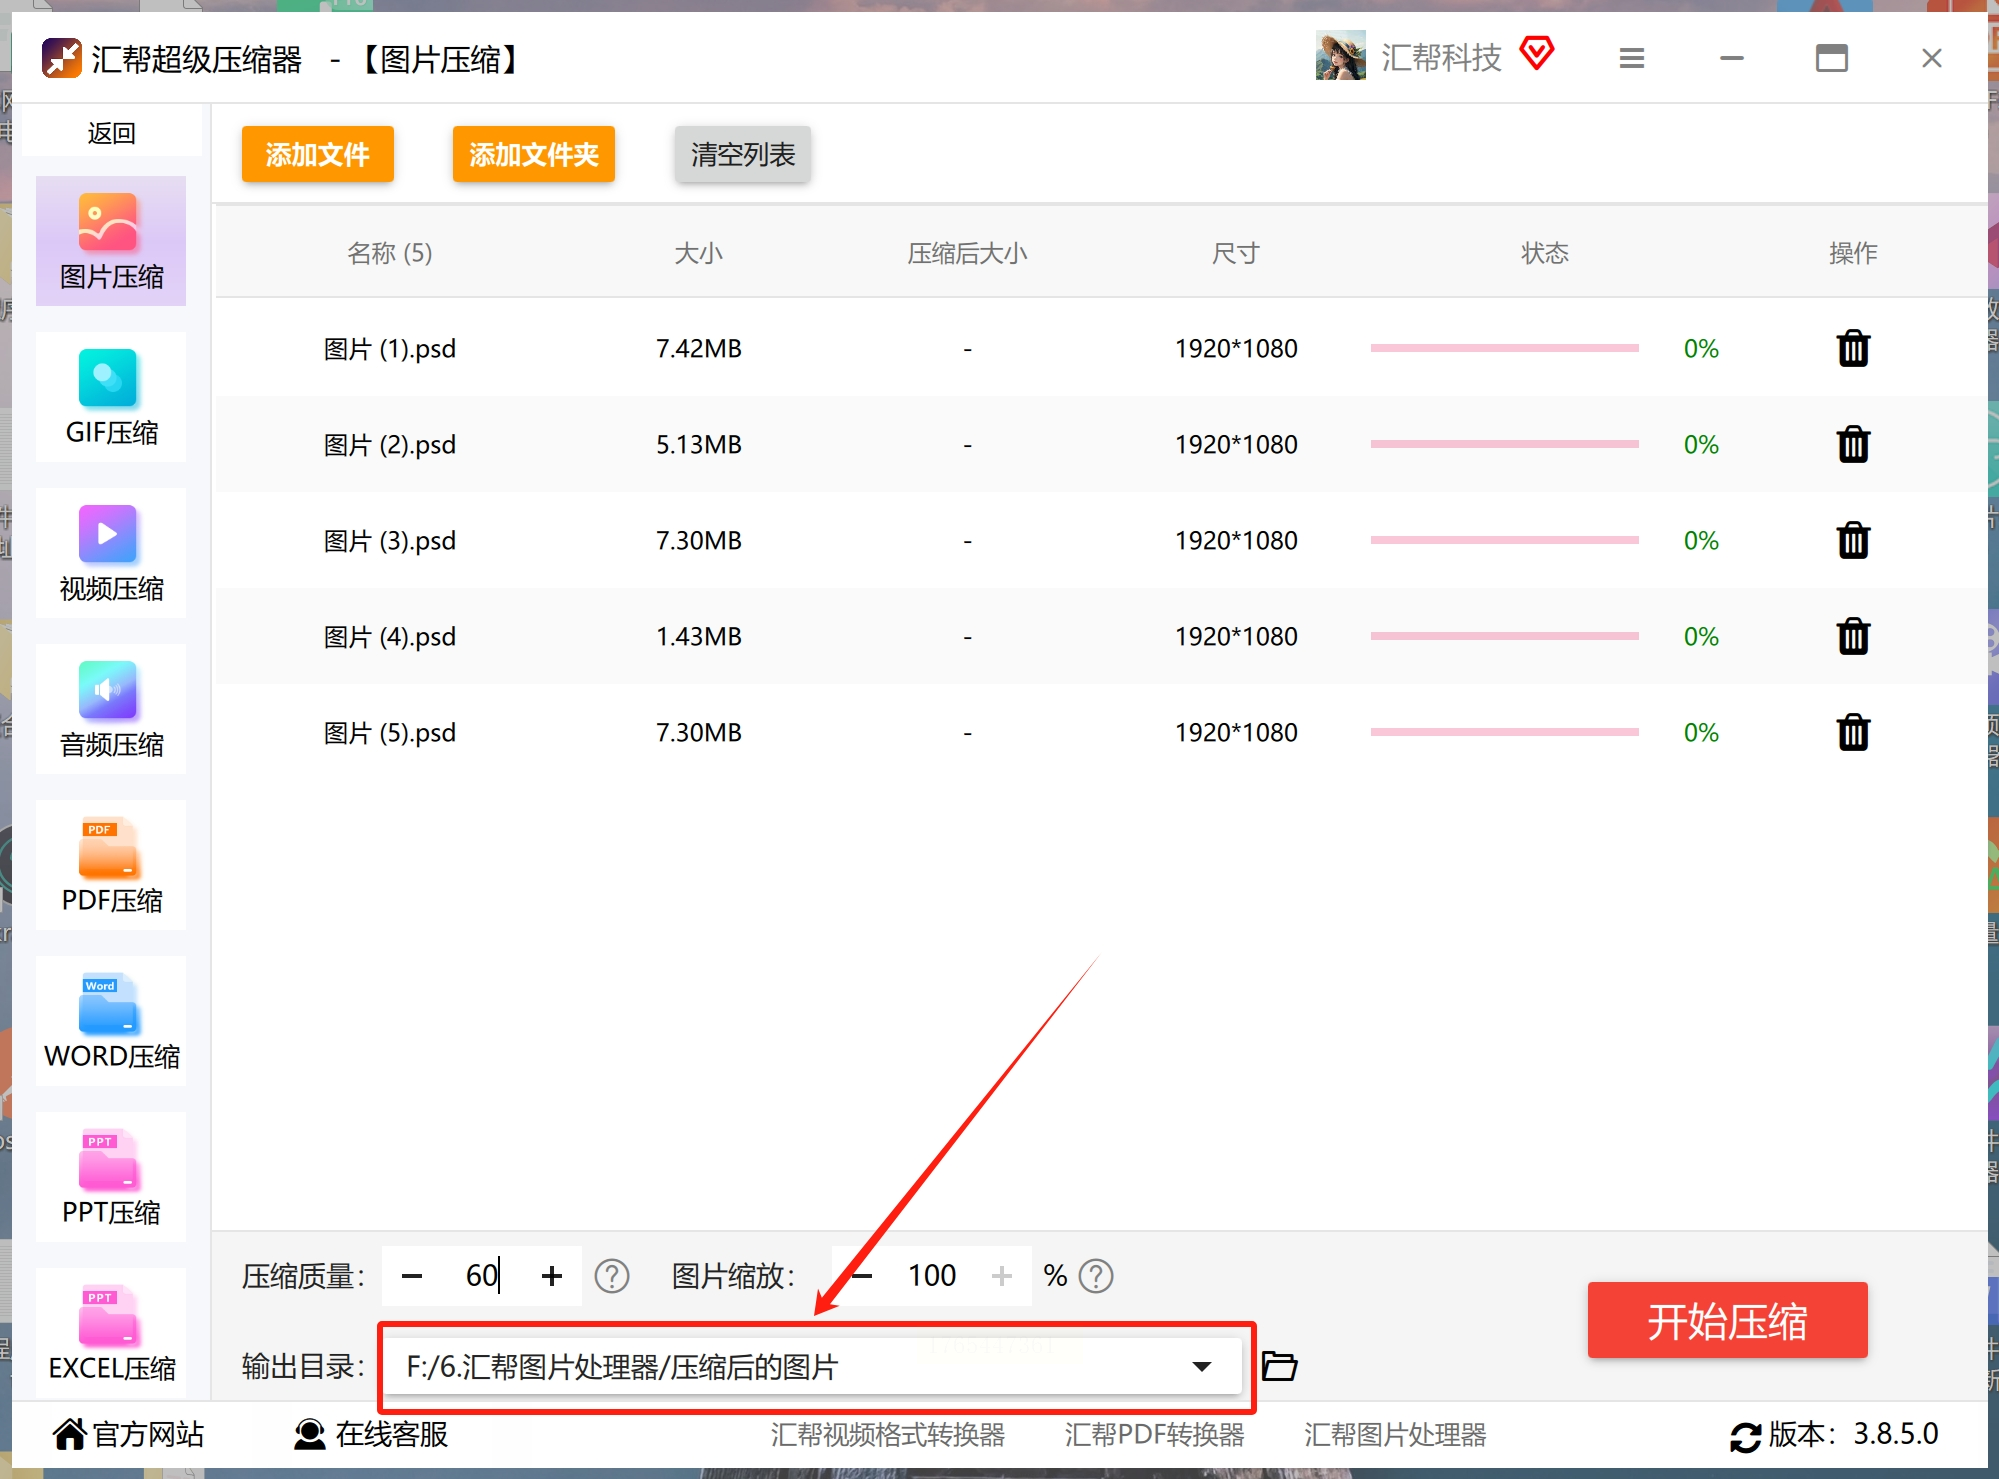Screen dimensions: 1999x1479
Task: Expand the output directory dropdown
Action: [x=1201, y=1366]
